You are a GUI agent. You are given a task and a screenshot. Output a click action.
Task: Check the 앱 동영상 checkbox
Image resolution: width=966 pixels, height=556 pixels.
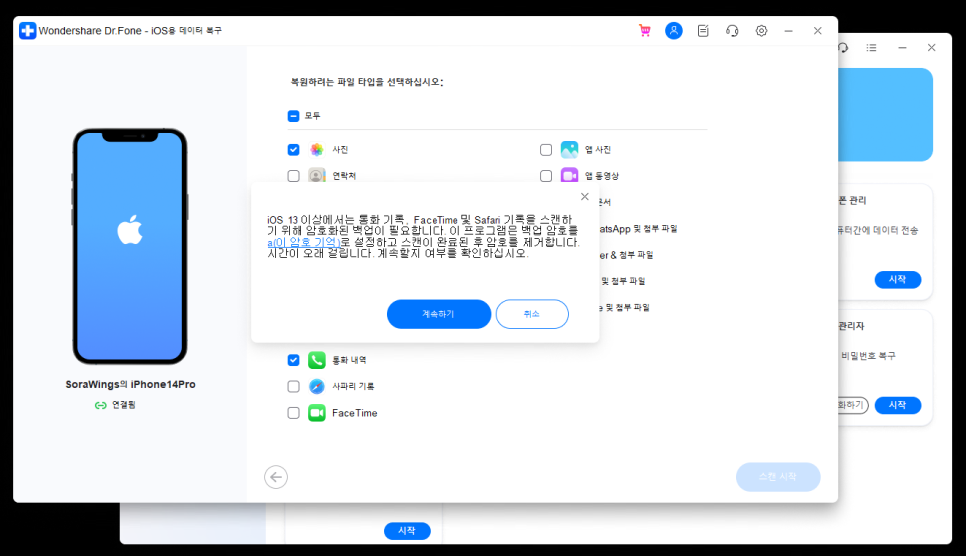546,176
